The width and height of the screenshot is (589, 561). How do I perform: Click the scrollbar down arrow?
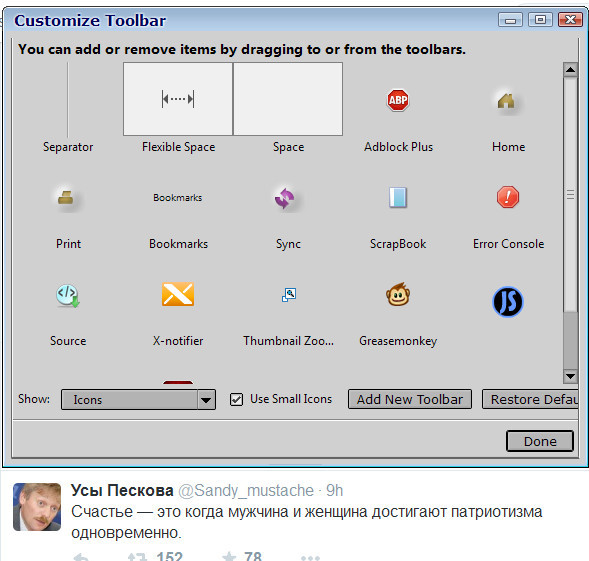(570, 376)
